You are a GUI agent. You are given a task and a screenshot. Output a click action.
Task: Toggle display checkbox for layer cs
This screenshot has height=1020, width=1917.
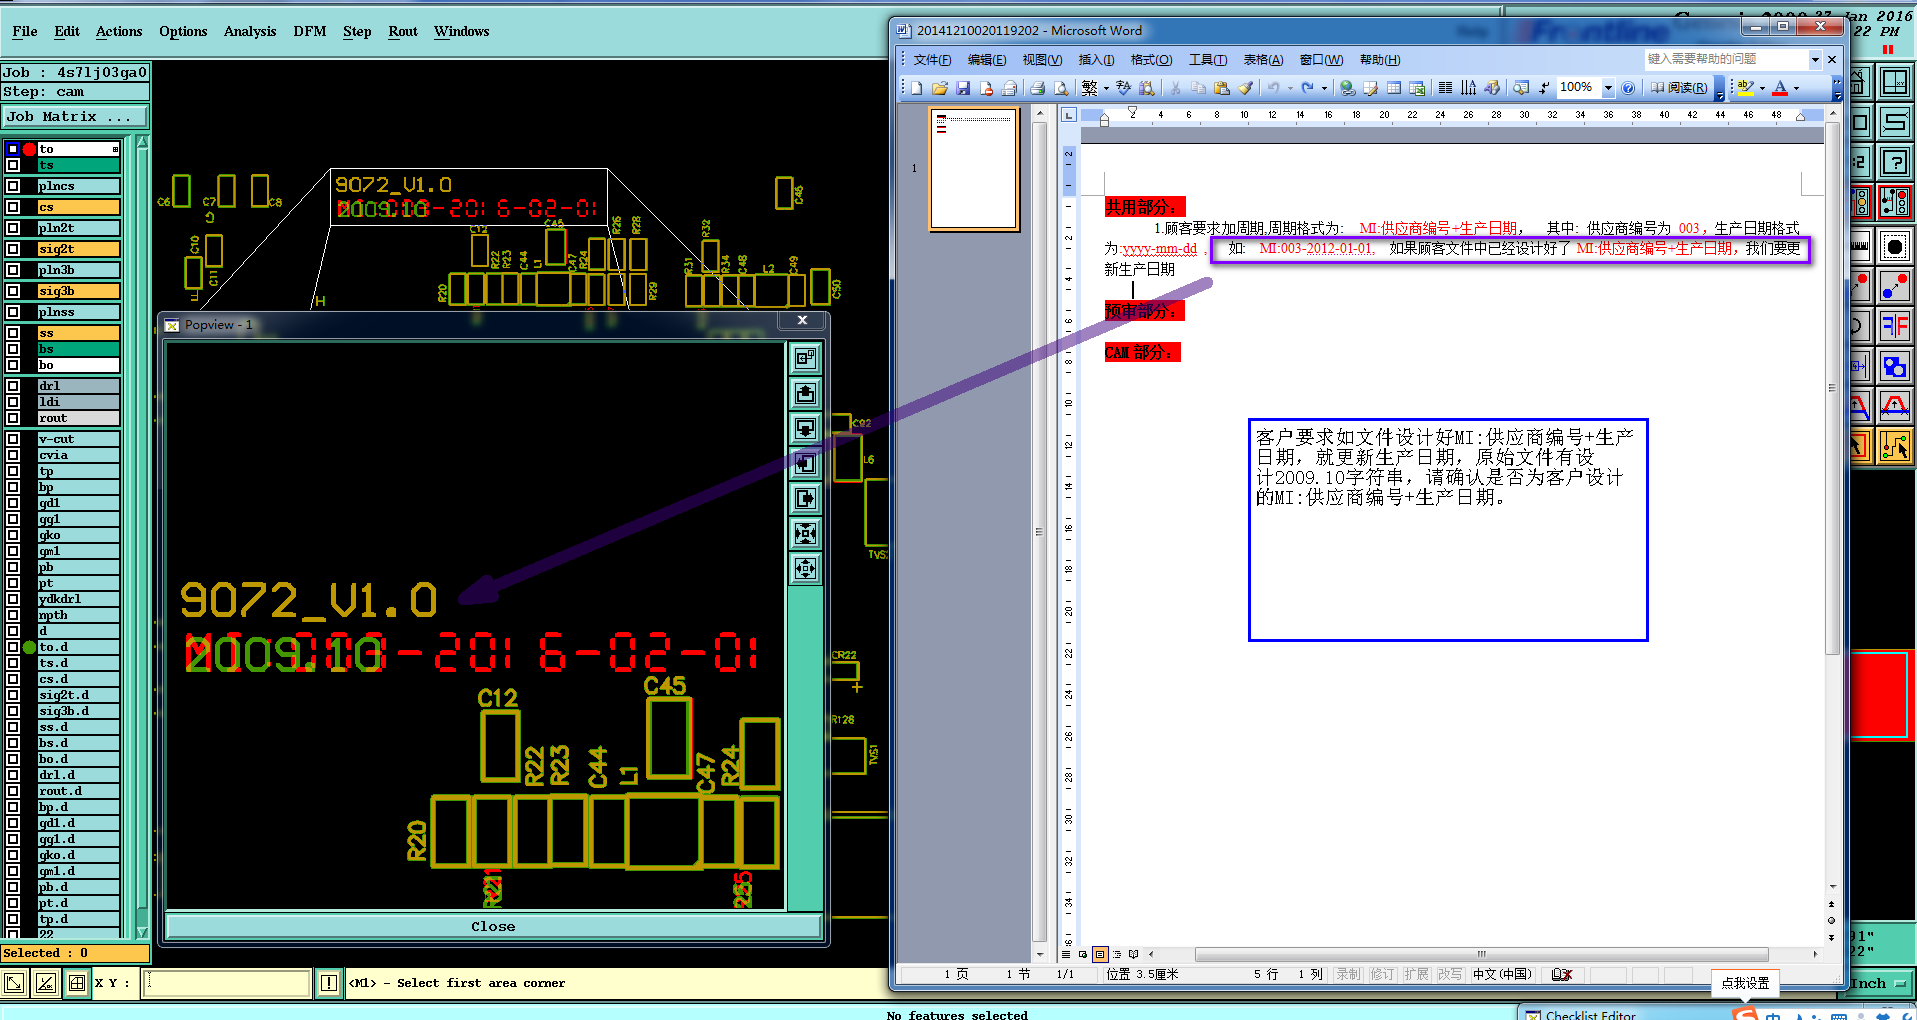point(13,207)
